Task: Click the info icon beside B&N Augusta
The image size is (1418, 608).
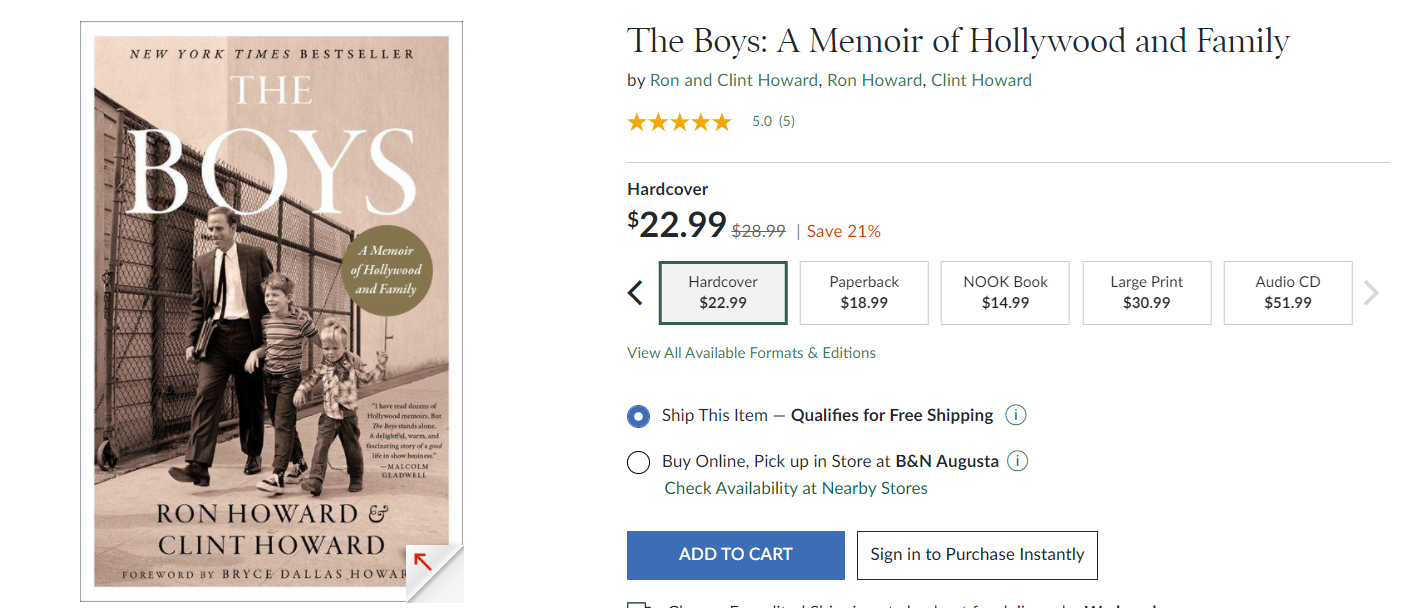Action: [1018, 461]
